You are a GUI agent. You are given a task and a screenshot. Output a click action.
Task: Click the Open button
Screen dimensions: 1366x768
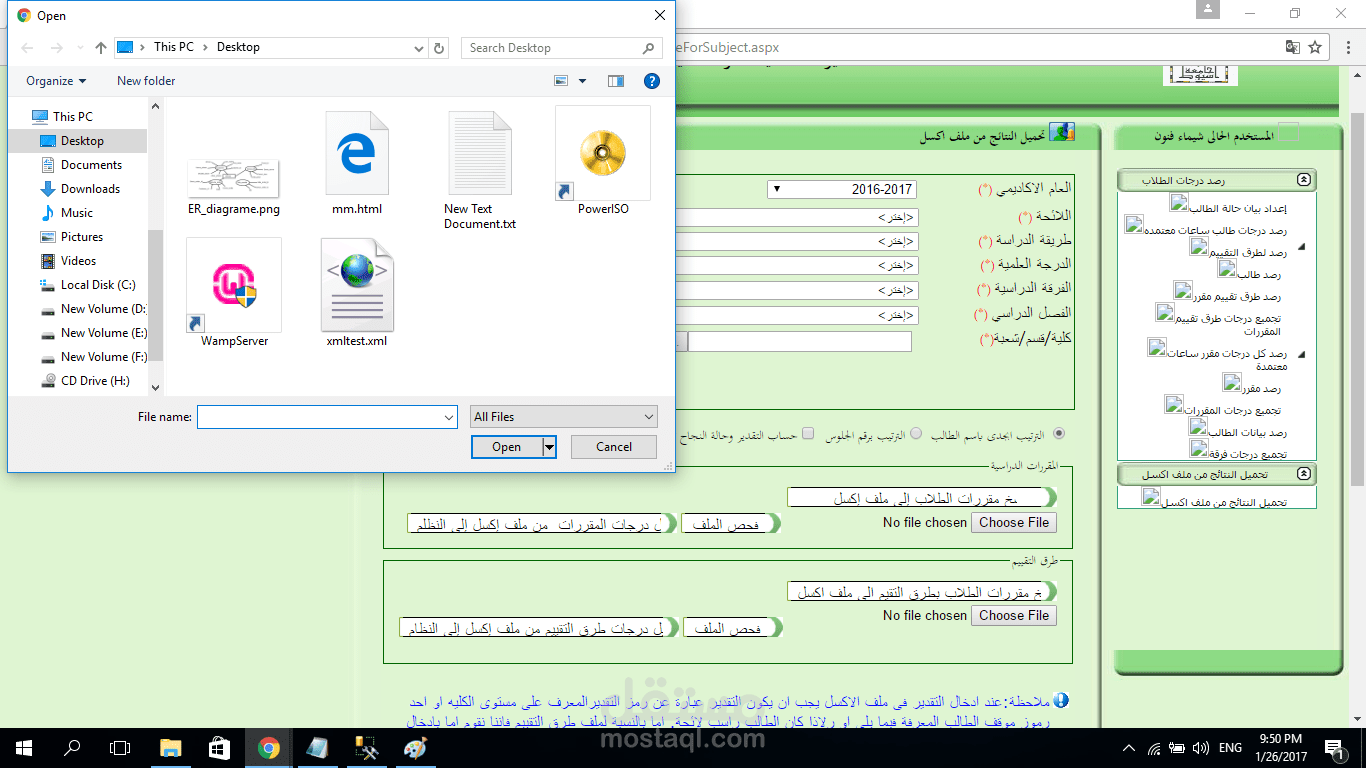click(x=507, y=447)
